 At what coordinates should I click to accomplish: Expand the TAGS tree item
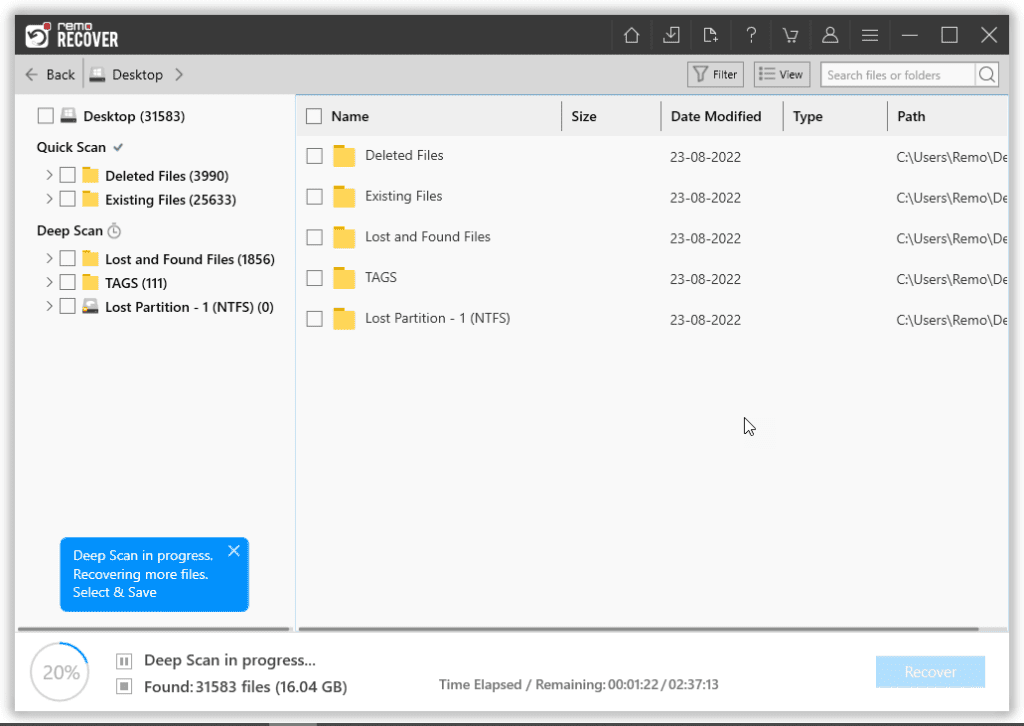coord(49,282)
